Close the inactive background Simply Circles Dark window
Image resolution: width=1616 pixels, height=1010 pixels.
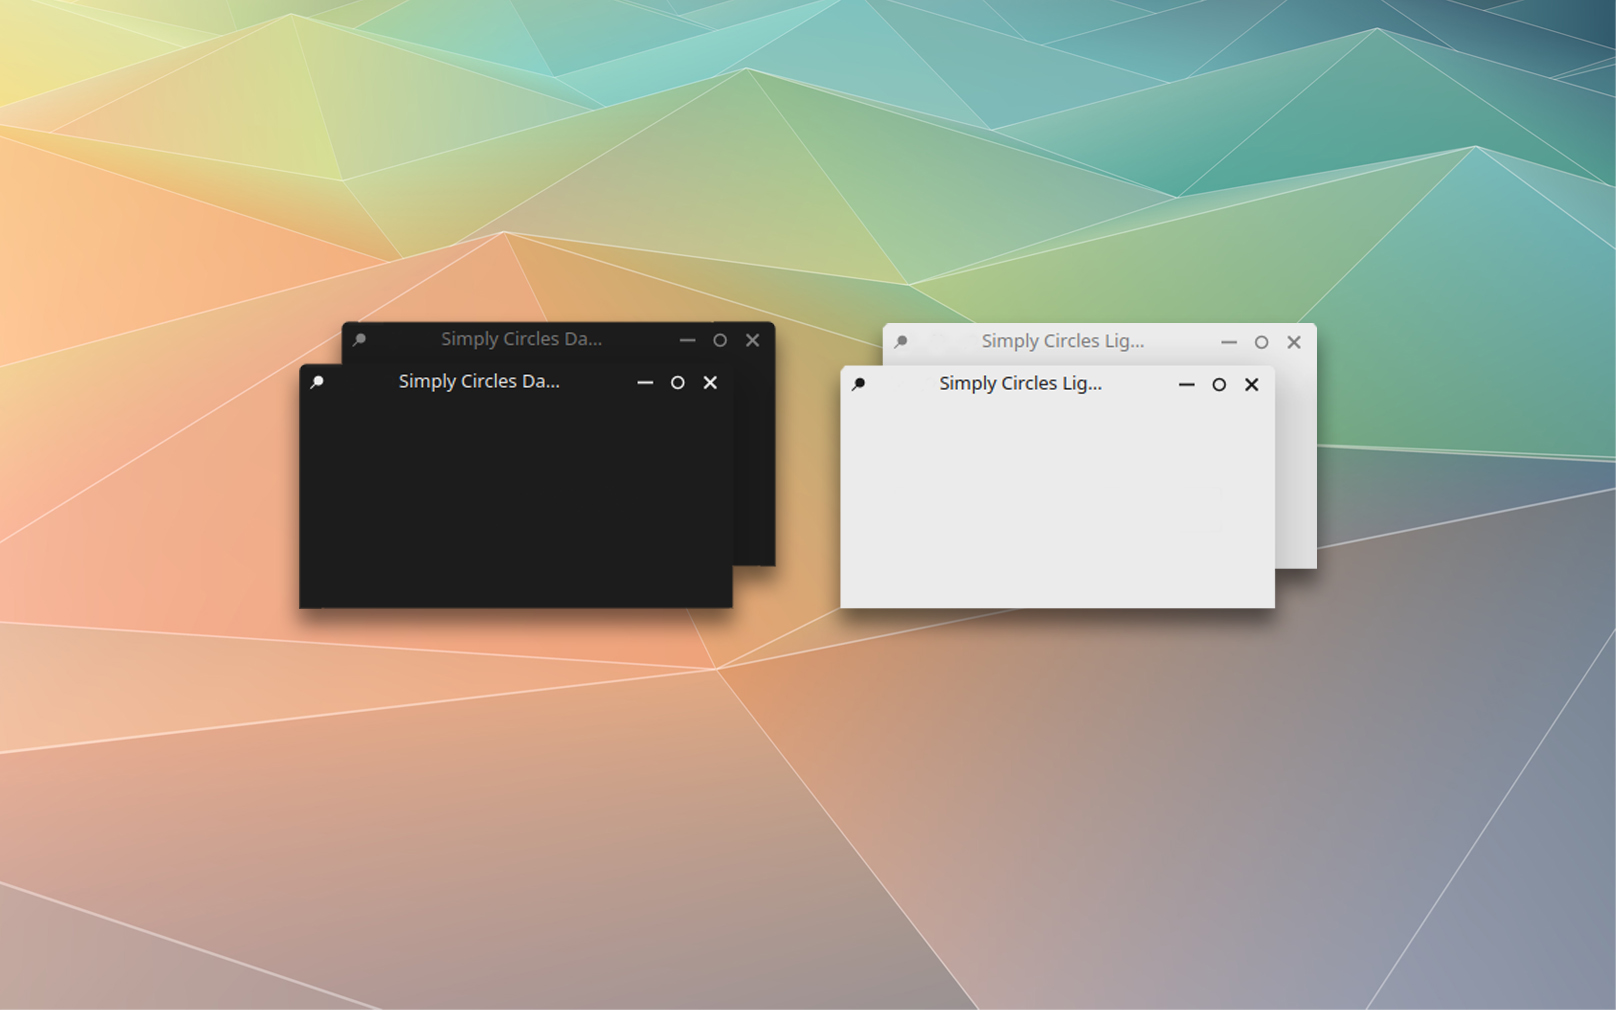click(753, 340)
